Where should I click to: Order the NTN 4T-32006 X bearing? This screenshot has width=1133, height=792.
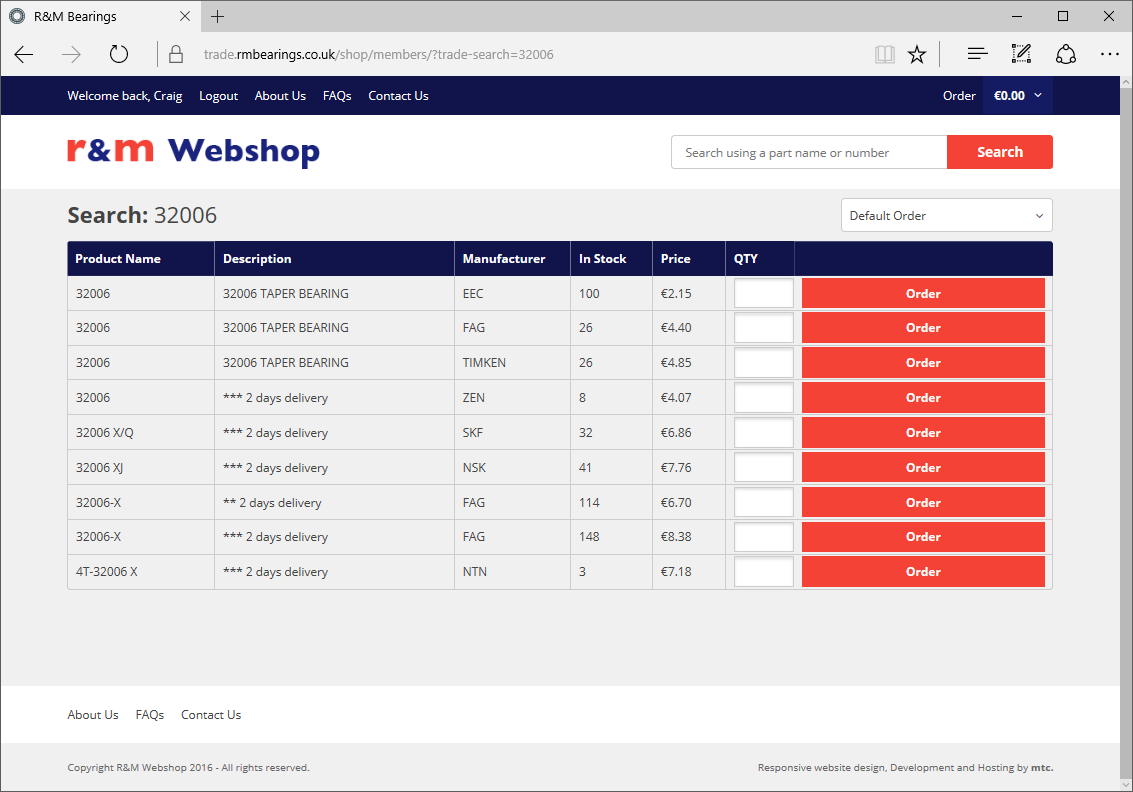pyautogui.click(x=923, y=572)
